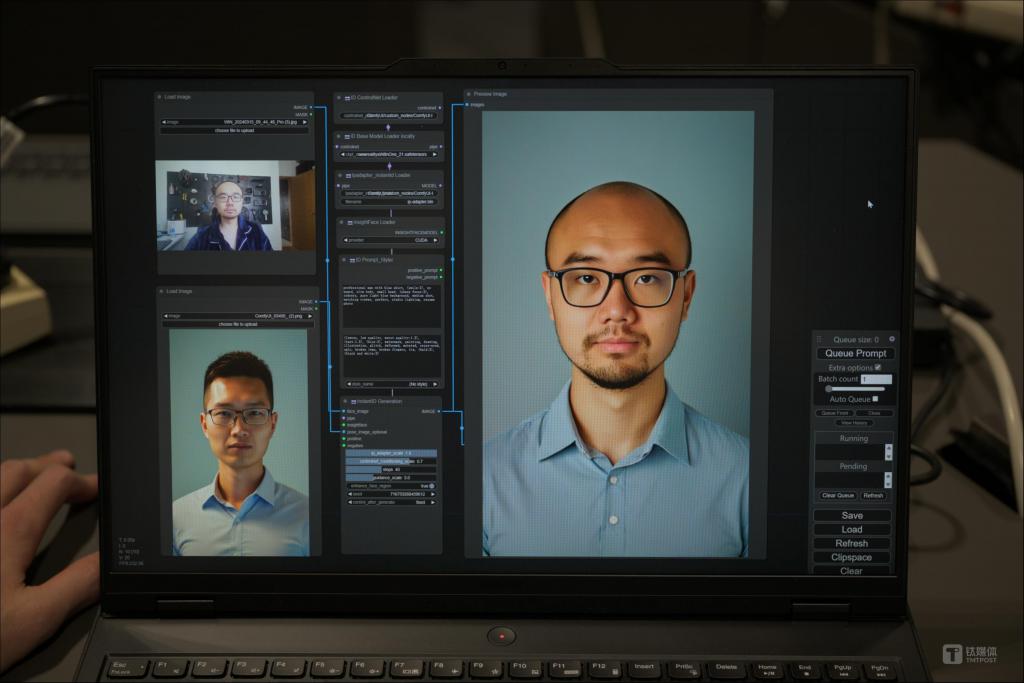1024x683 pixels.
Task: Select previous provider option
Action: [345, 240]
